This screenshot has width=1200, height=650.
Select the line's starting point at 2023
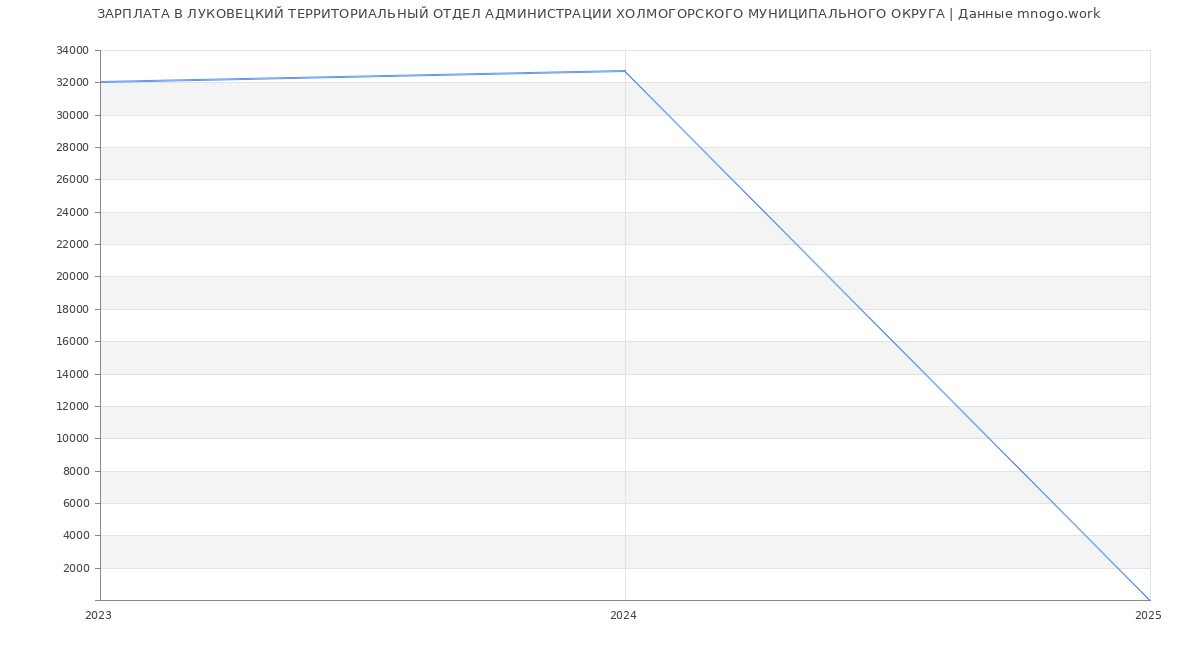(101, 82)
